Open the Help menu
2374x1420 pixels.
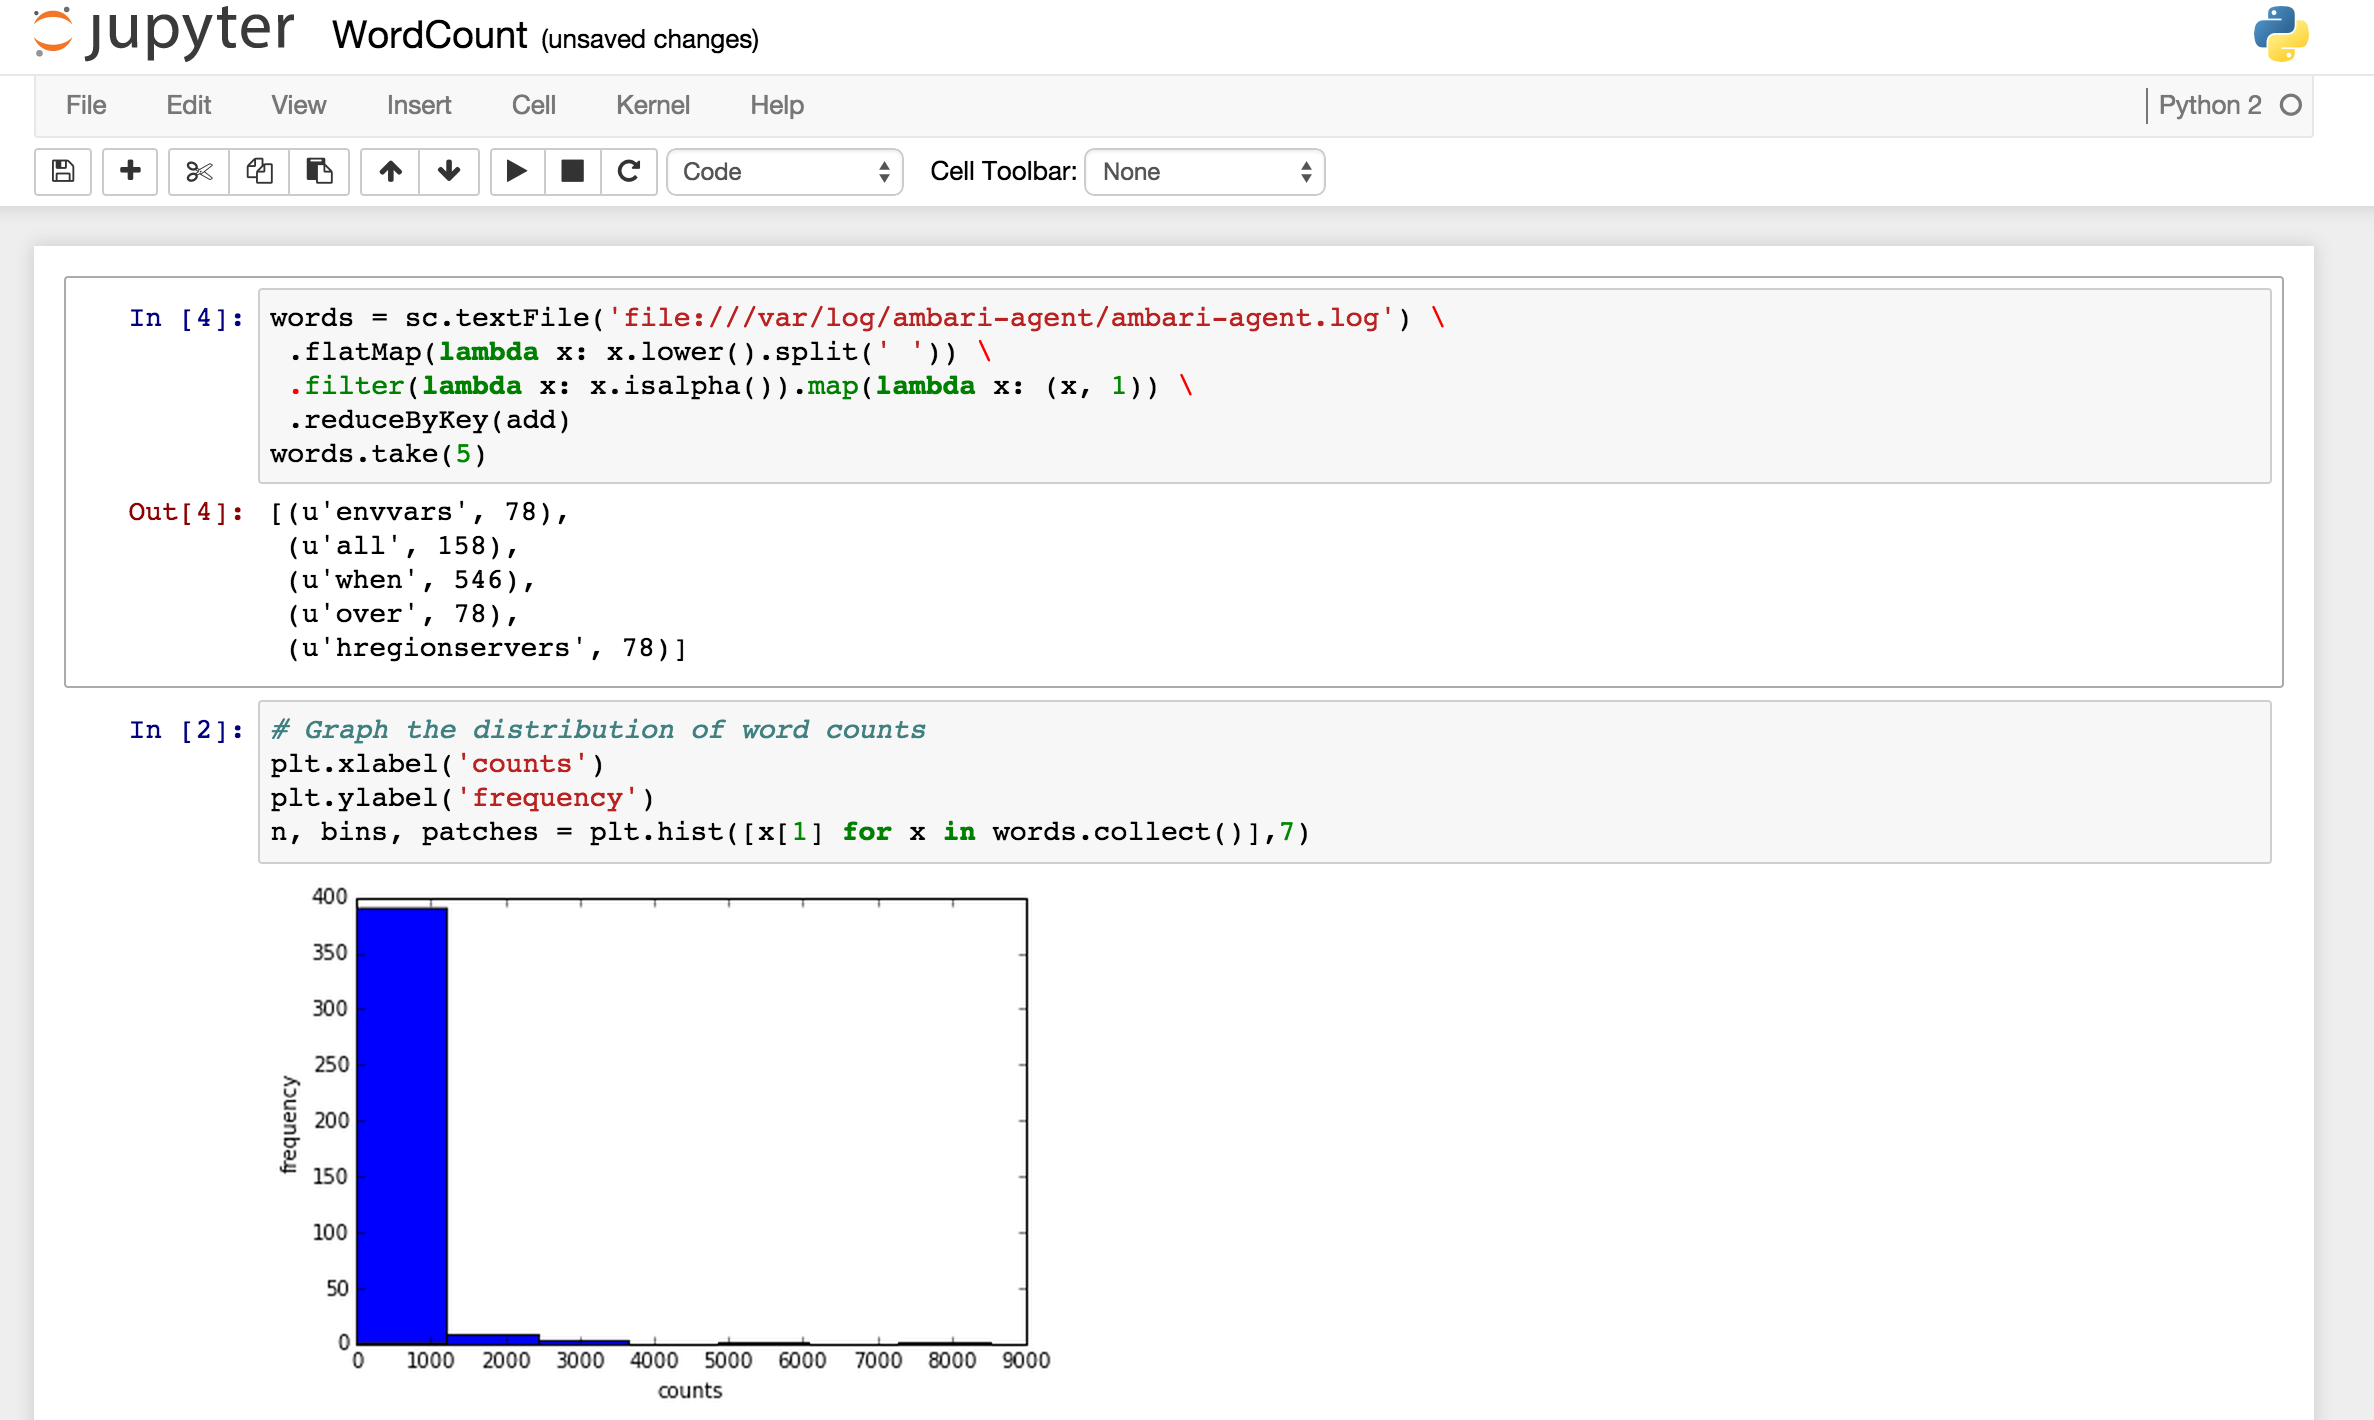(x=776, y=105)
